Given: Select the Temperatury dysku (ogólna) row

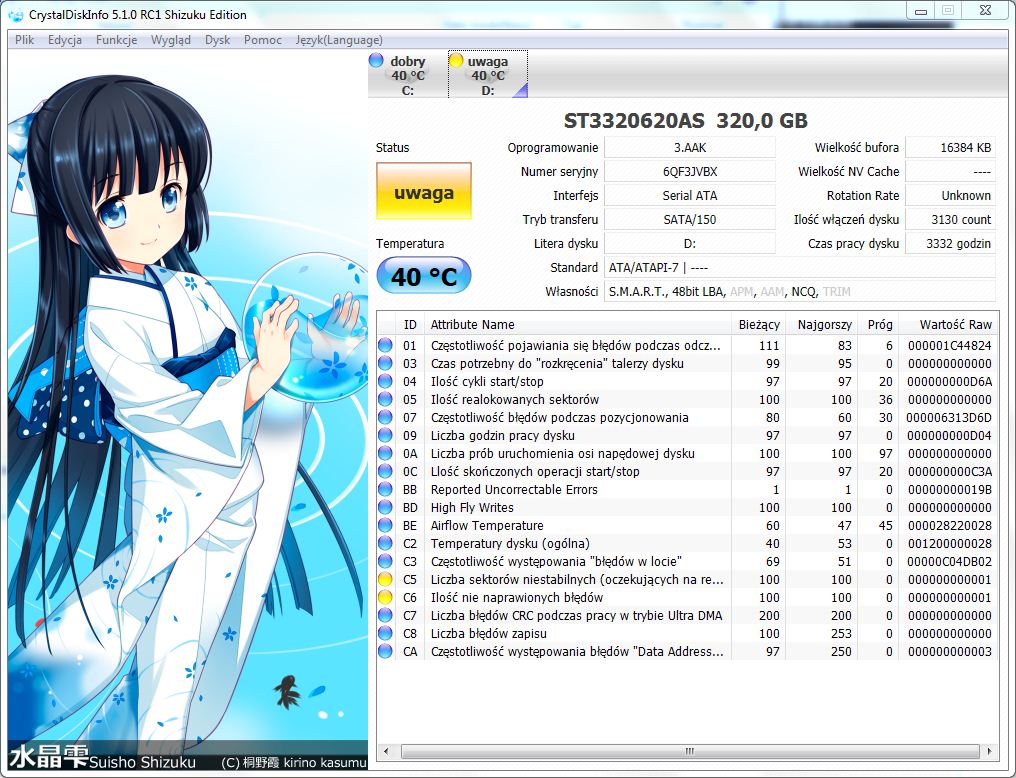Looking at the screenshot, I should pyautogui.click(x=687, y=543).
